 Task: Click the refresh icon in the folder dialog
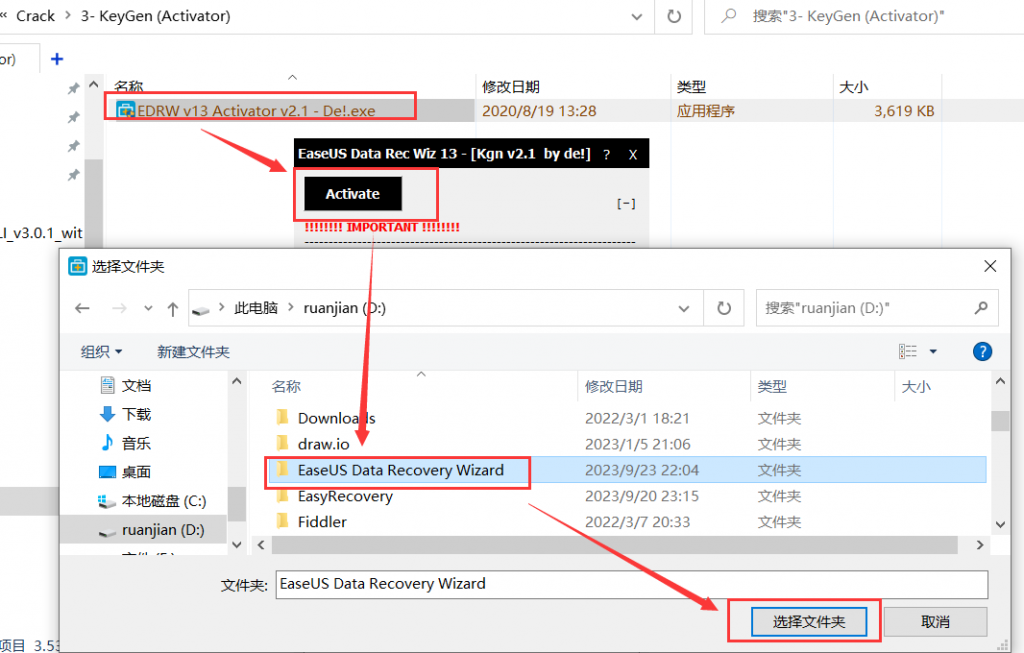point(724,307)
